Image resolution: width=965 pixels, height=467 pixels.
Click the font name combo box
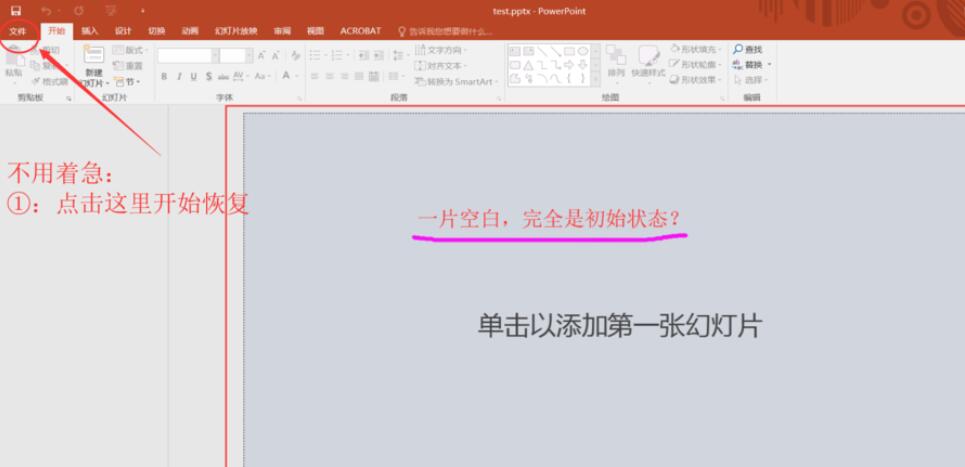(188, 56)
